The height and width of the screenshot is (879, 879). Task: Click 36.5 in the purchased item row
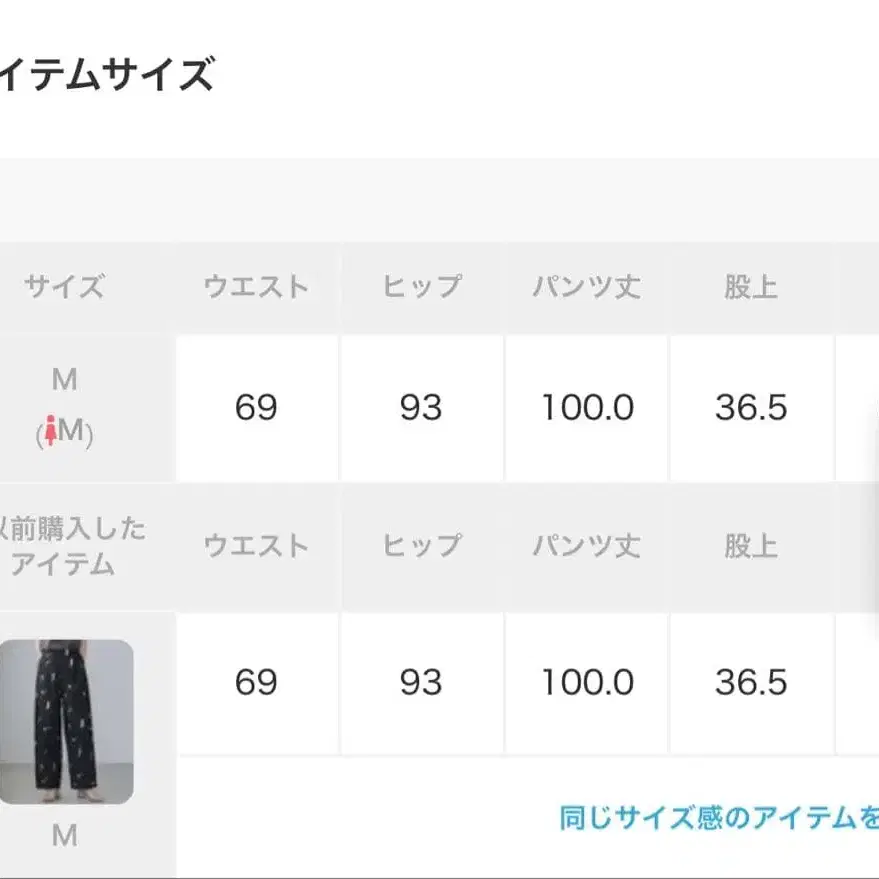click(x=751, y=682)
